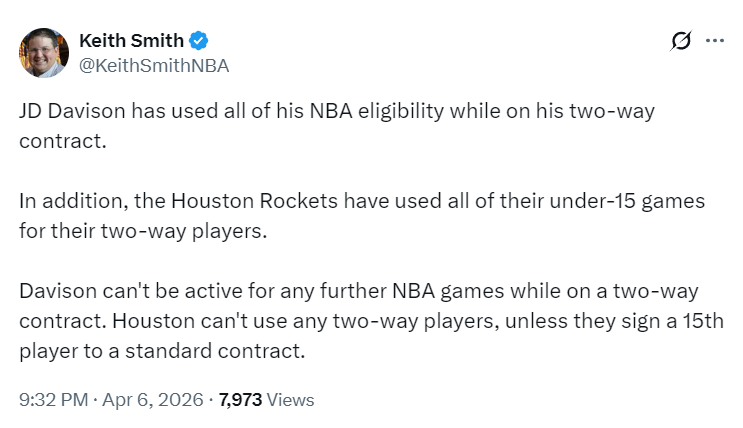
Task: Open the Grok explain icon
Action: point(681,41)
